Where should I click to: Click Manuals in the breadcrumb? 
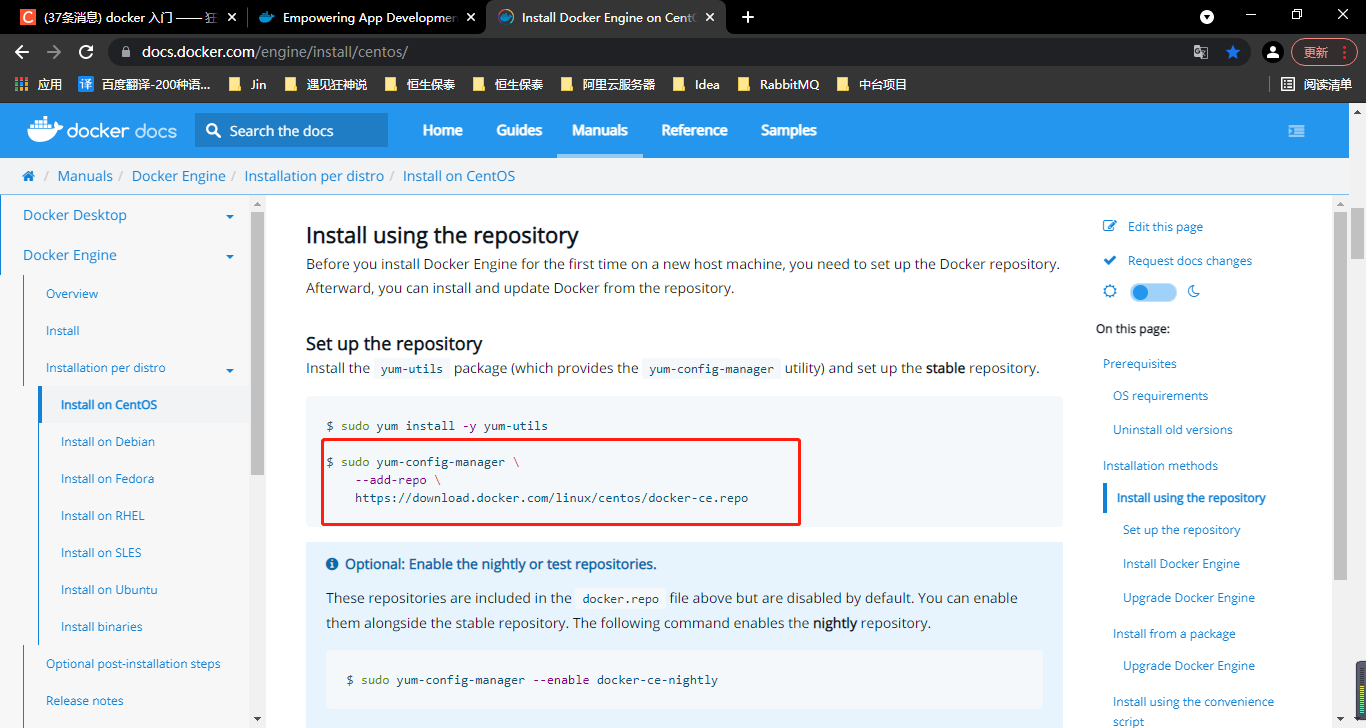click(x=85, y=176)
